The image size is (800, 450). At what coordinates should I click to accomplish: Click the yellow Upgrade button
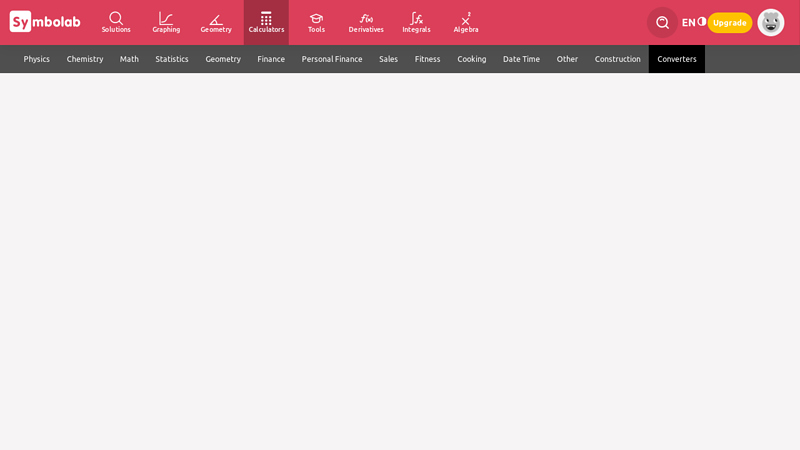click(730, 22)
